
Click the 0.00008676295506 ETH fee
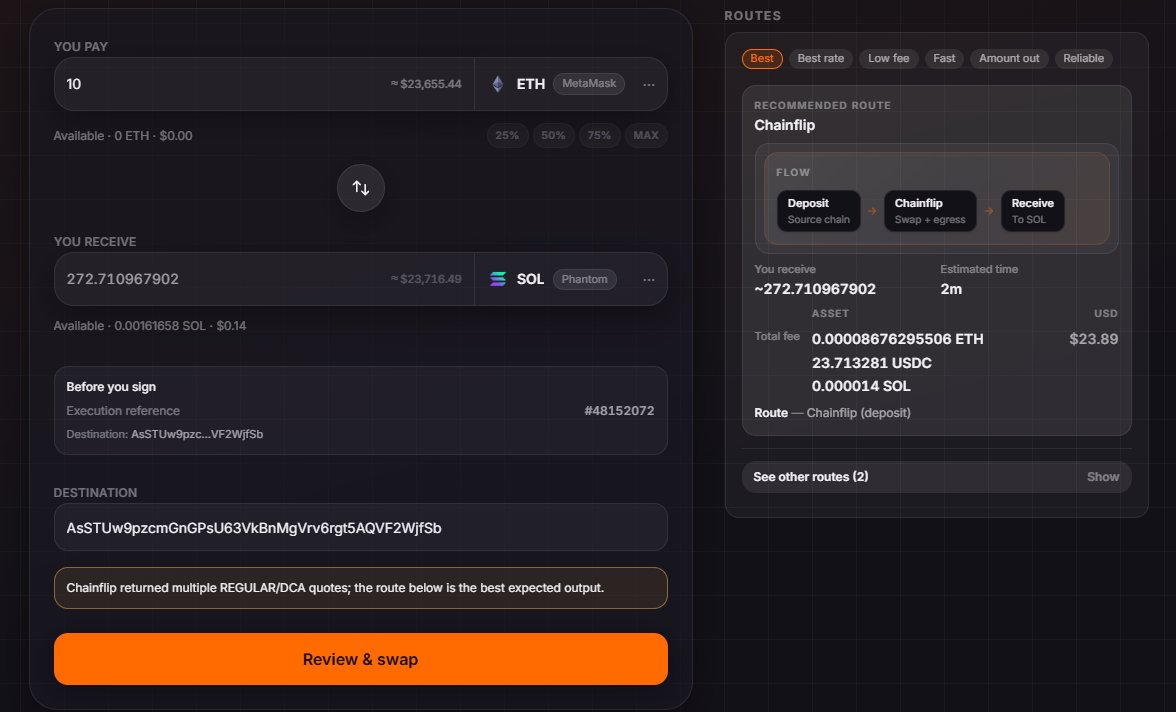click(898, 339)
